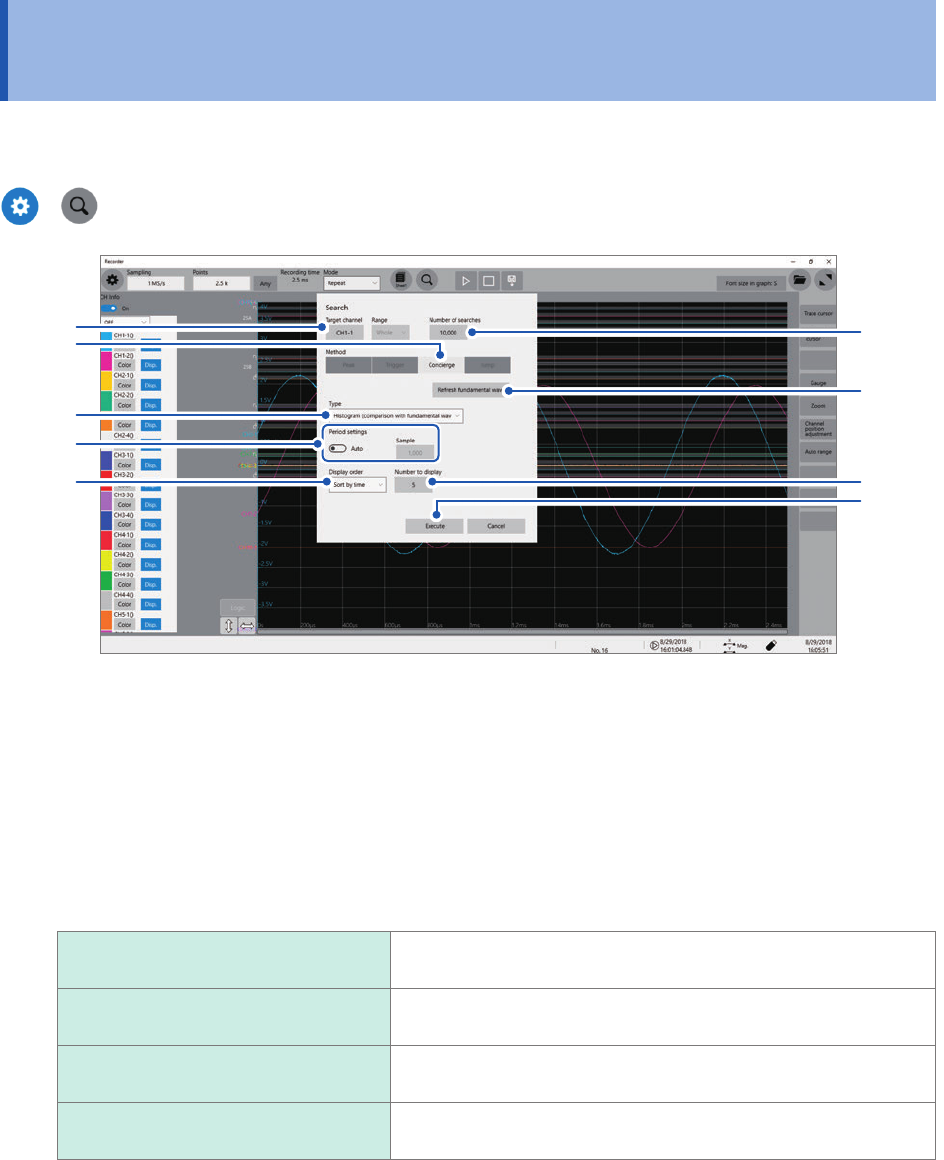Click the full-screen expand arrows icon

click(825, 280)
